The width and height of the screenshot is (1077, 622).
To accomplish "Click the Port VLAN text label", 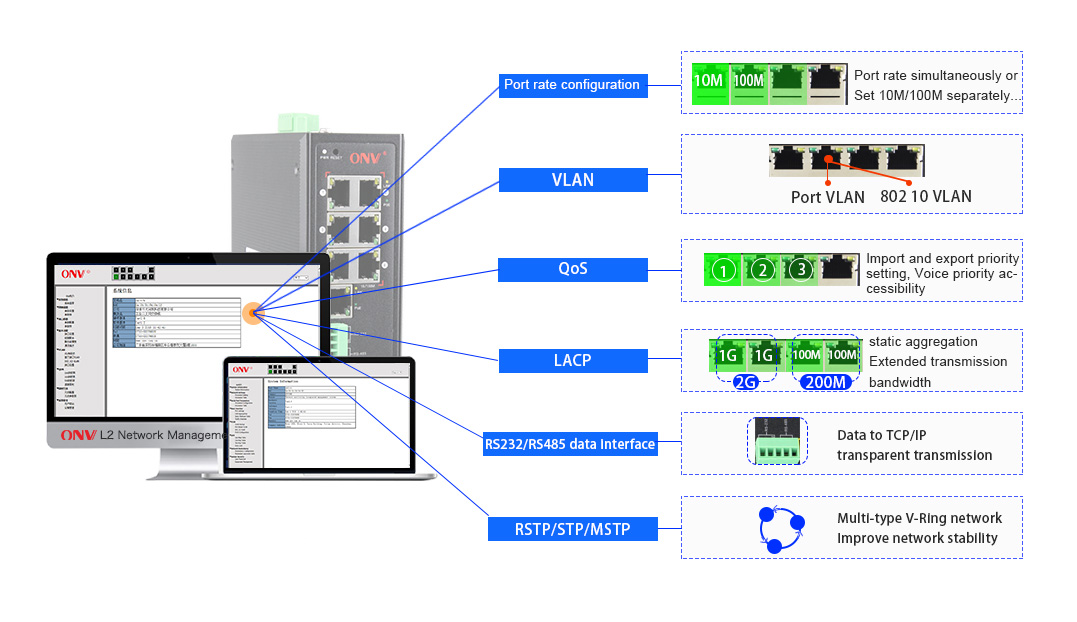I will click(x=827, y=197).
